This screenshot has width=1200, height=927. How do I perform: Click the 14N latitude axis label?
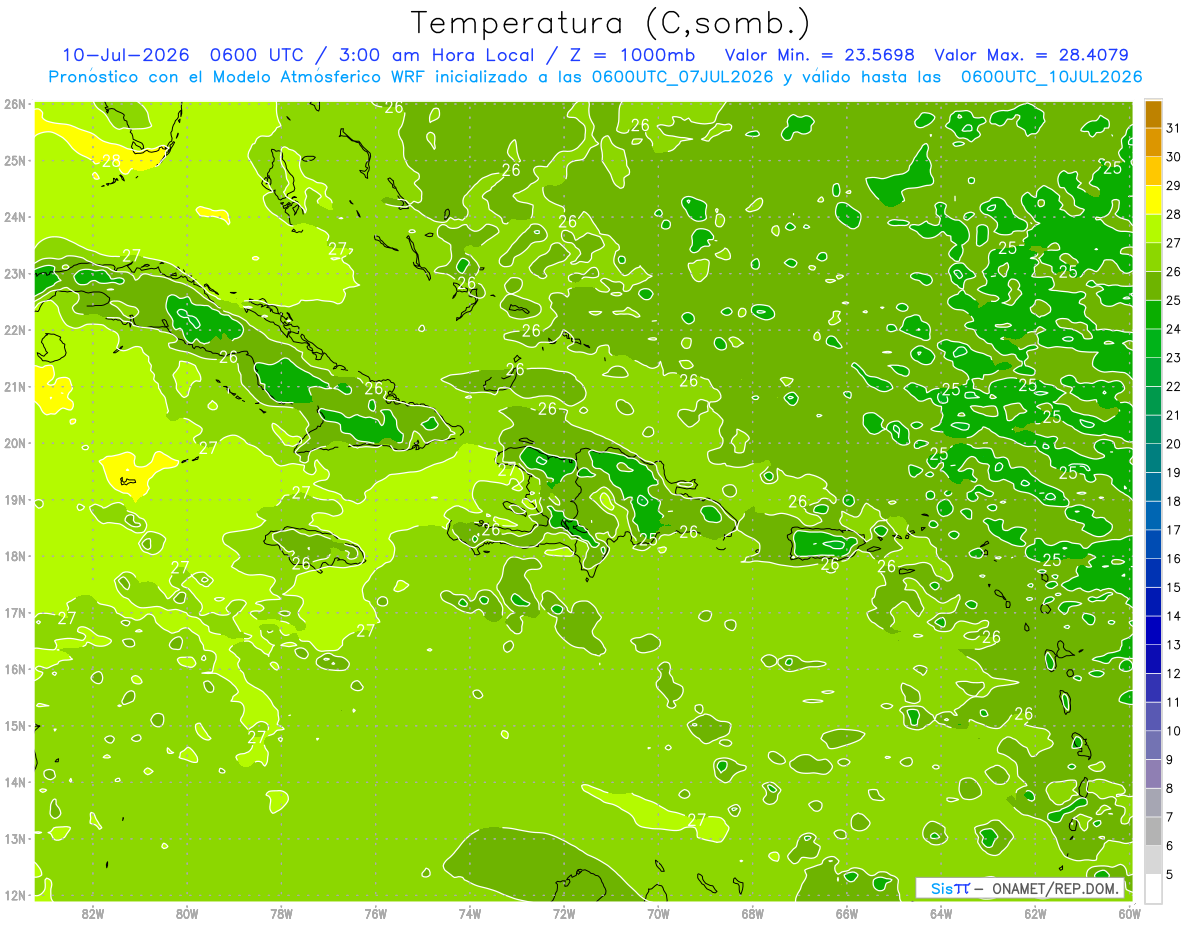tap(14, 782)
